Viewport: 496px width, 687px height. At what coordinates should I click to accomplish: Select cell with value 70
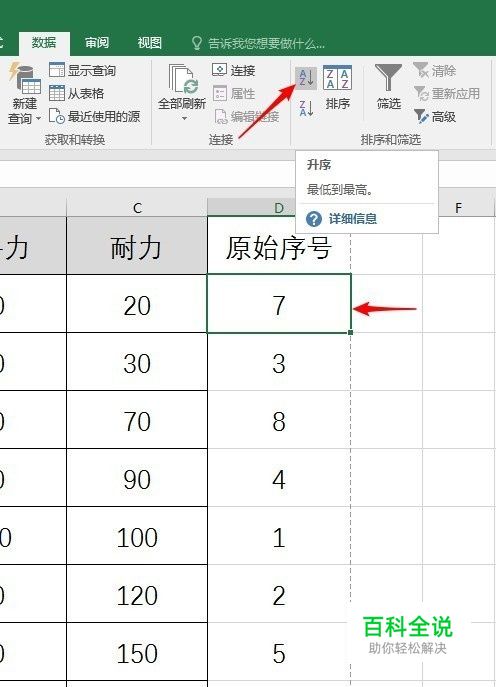[137, 419]
